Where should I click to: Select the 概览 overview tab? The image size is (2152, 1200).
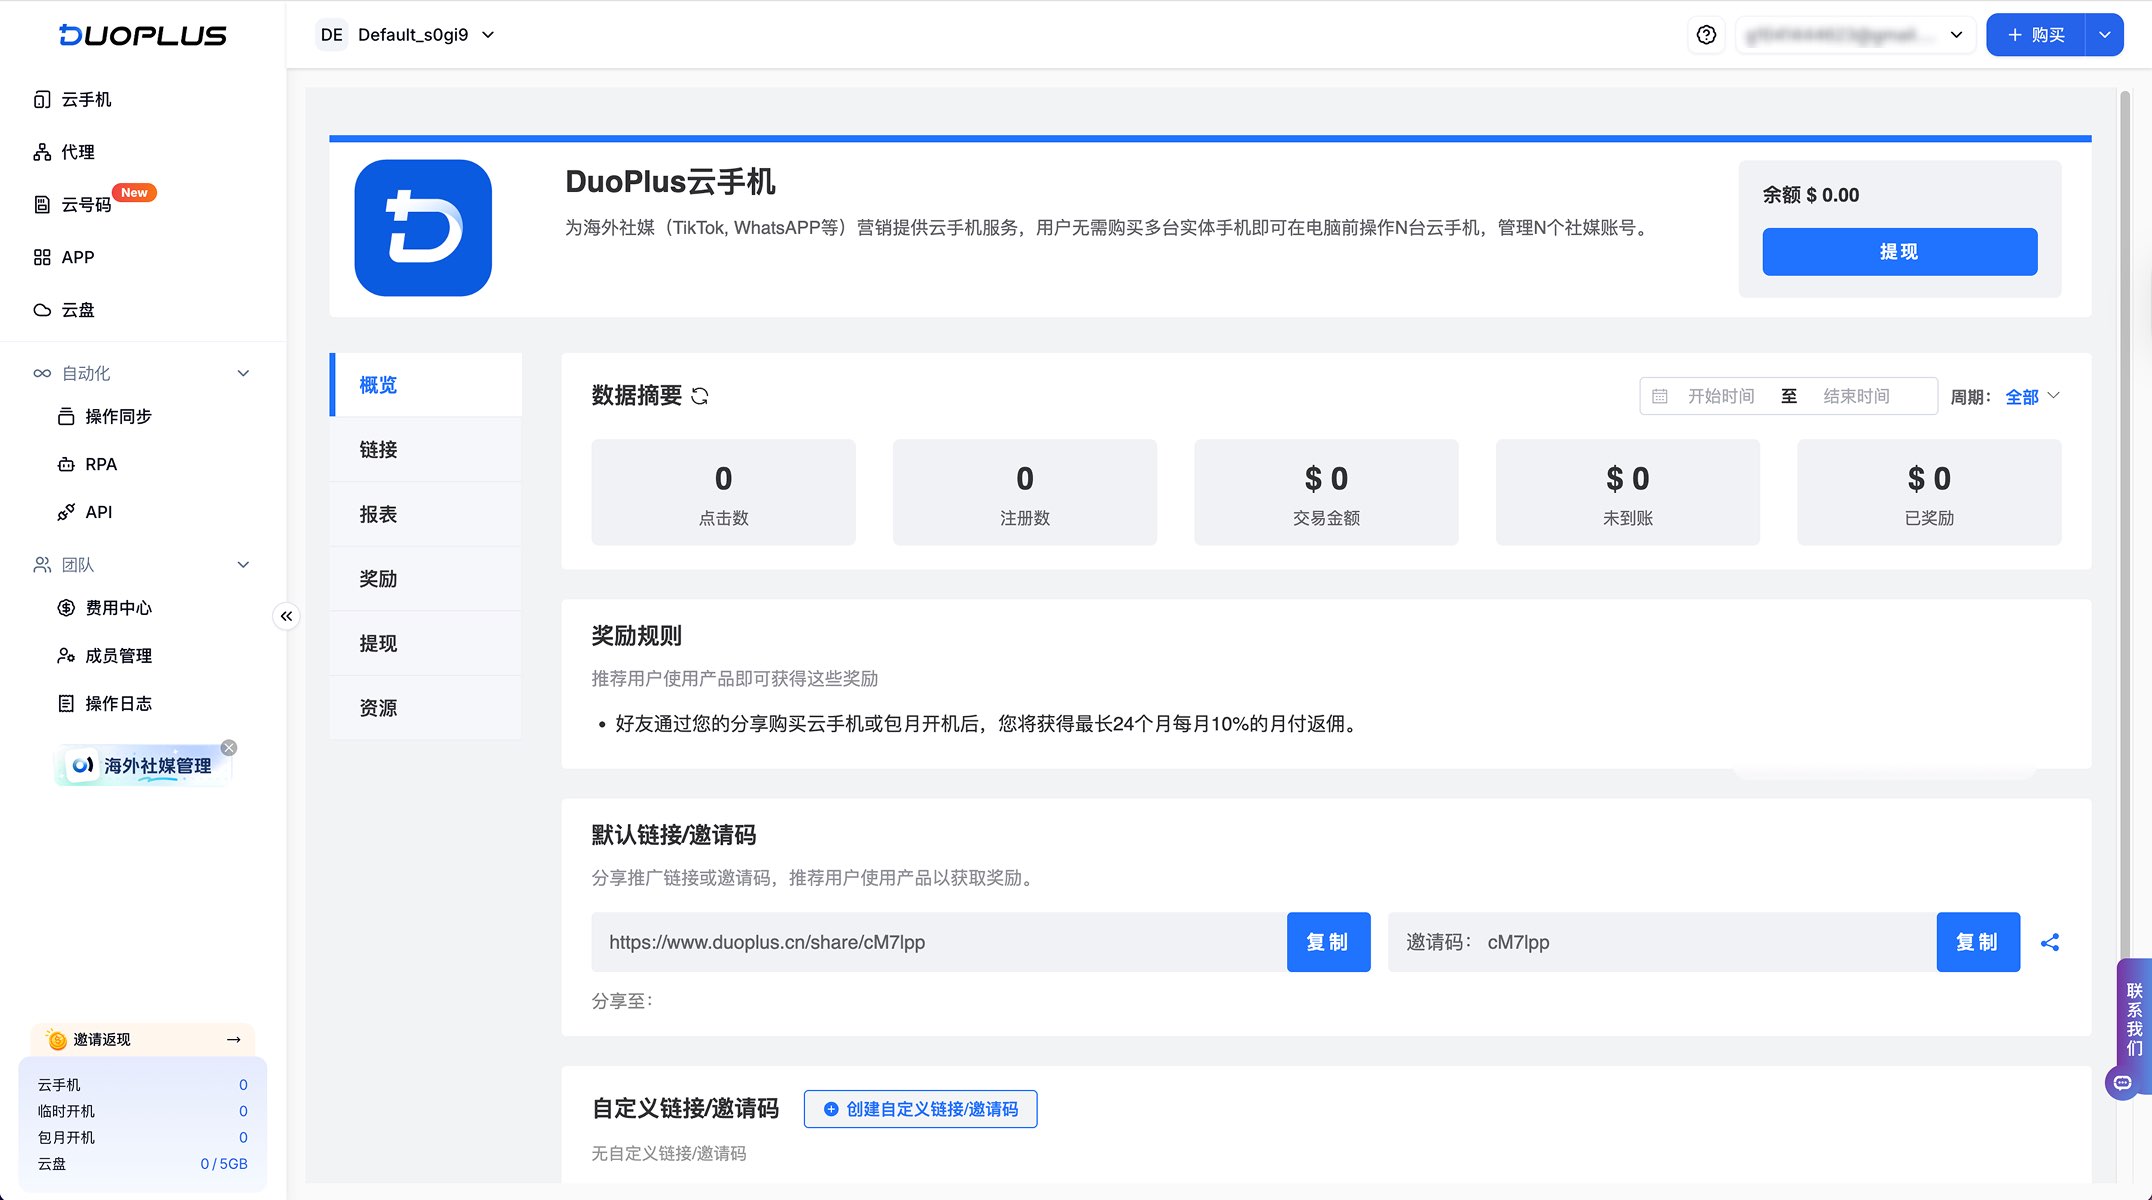coord(426,385)
